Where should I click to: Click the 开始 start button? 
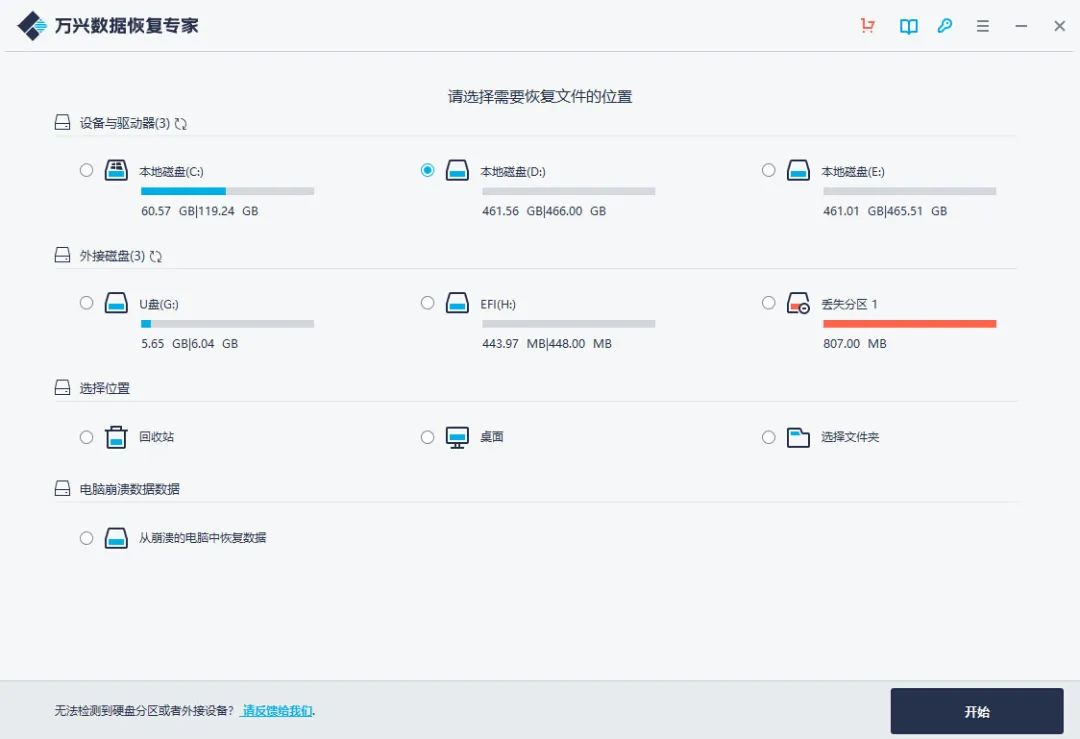[x=976, y=711]
